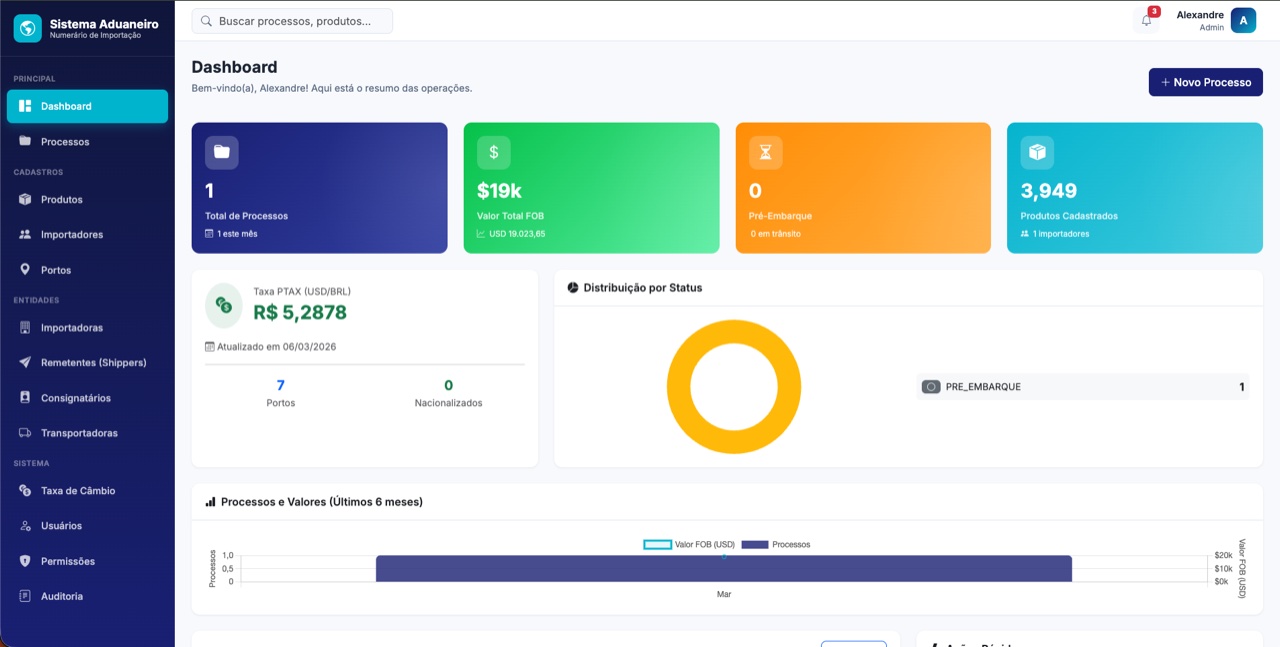Click the box icon on Produtos Cadastrados card
This screenshot has width=1280, height=647.
click(1037, 152)
